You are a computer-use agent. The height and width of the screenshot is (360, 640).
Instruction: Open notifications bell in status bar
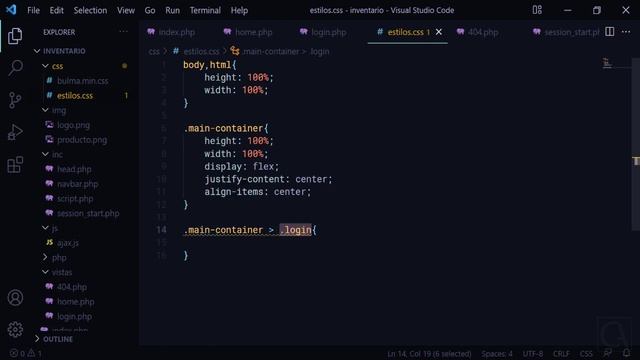626,353
